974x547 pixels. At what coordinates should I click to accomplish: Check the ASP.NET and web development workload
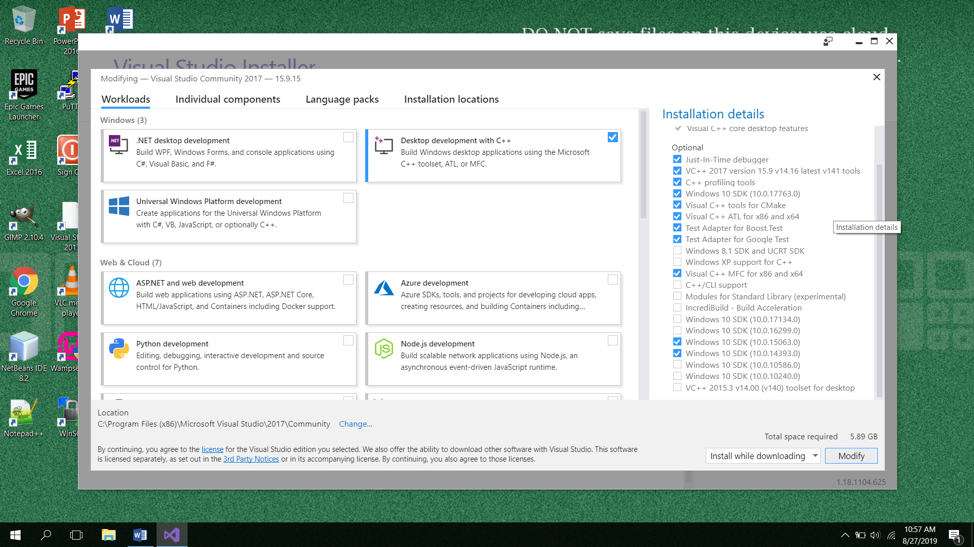click(348, 279)
